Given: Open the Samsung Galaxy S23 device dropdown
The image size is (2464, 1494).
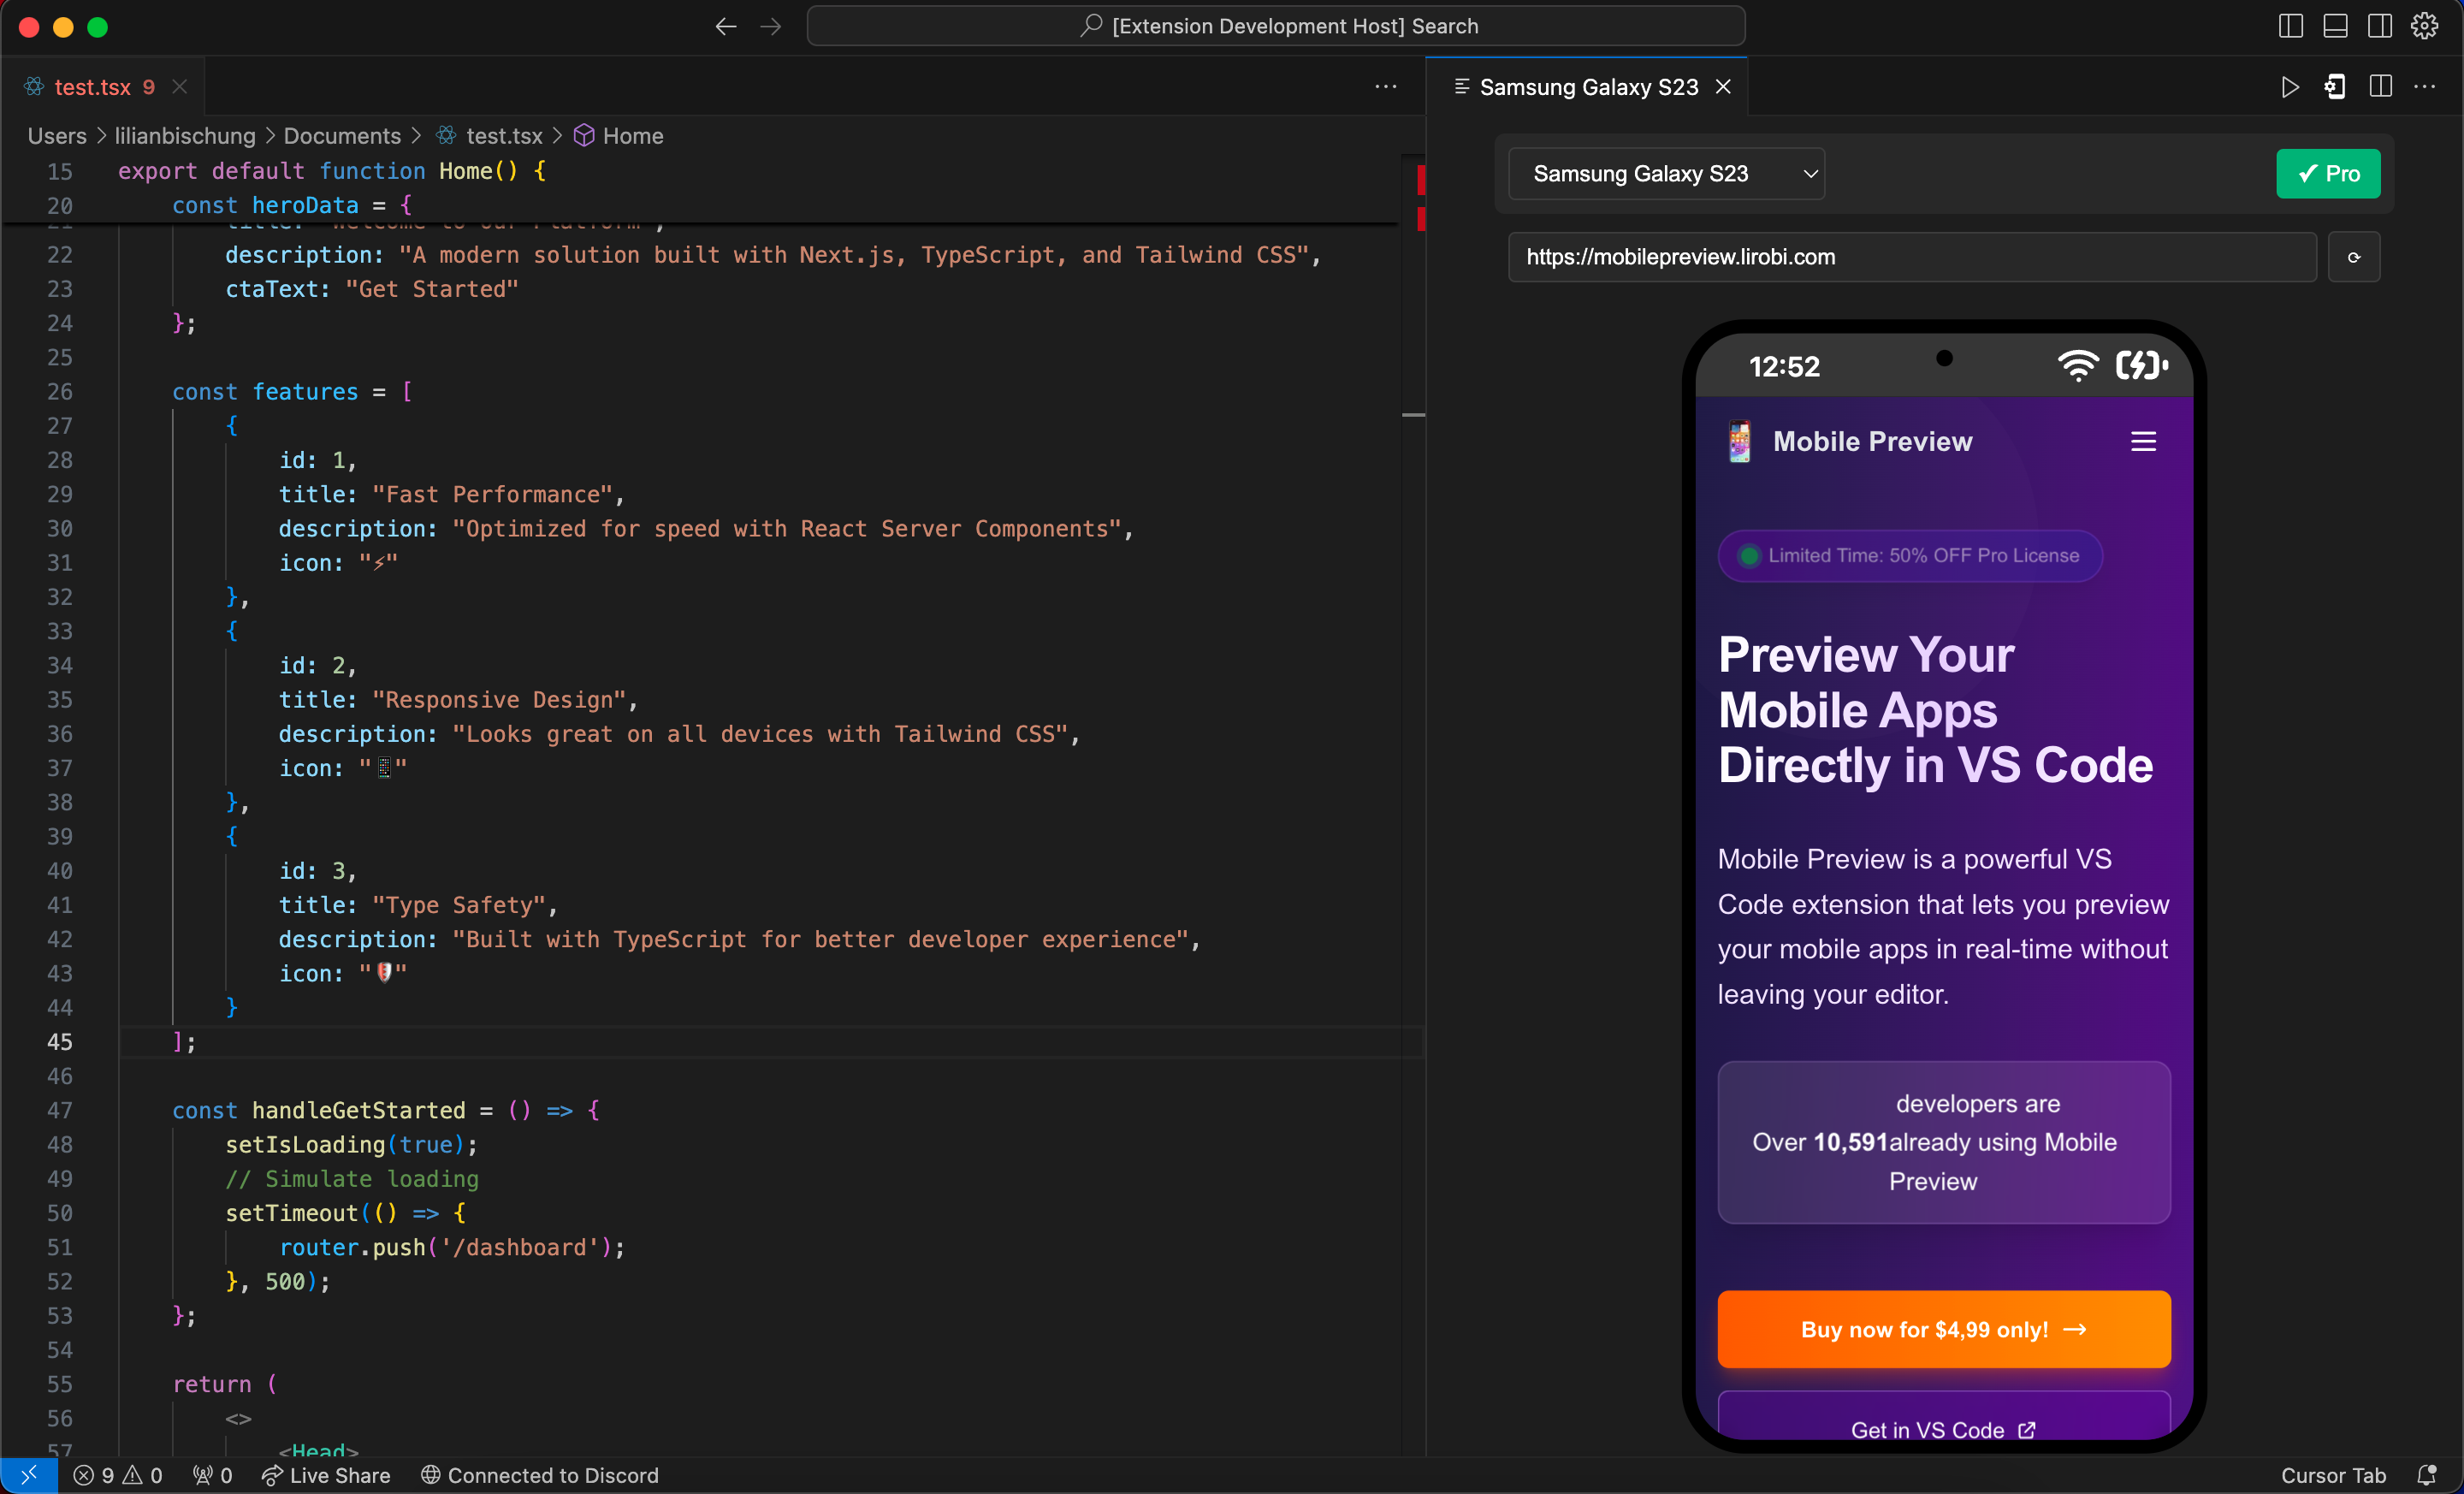Looking at the screenshot, I should click(x=1666, y=174).
